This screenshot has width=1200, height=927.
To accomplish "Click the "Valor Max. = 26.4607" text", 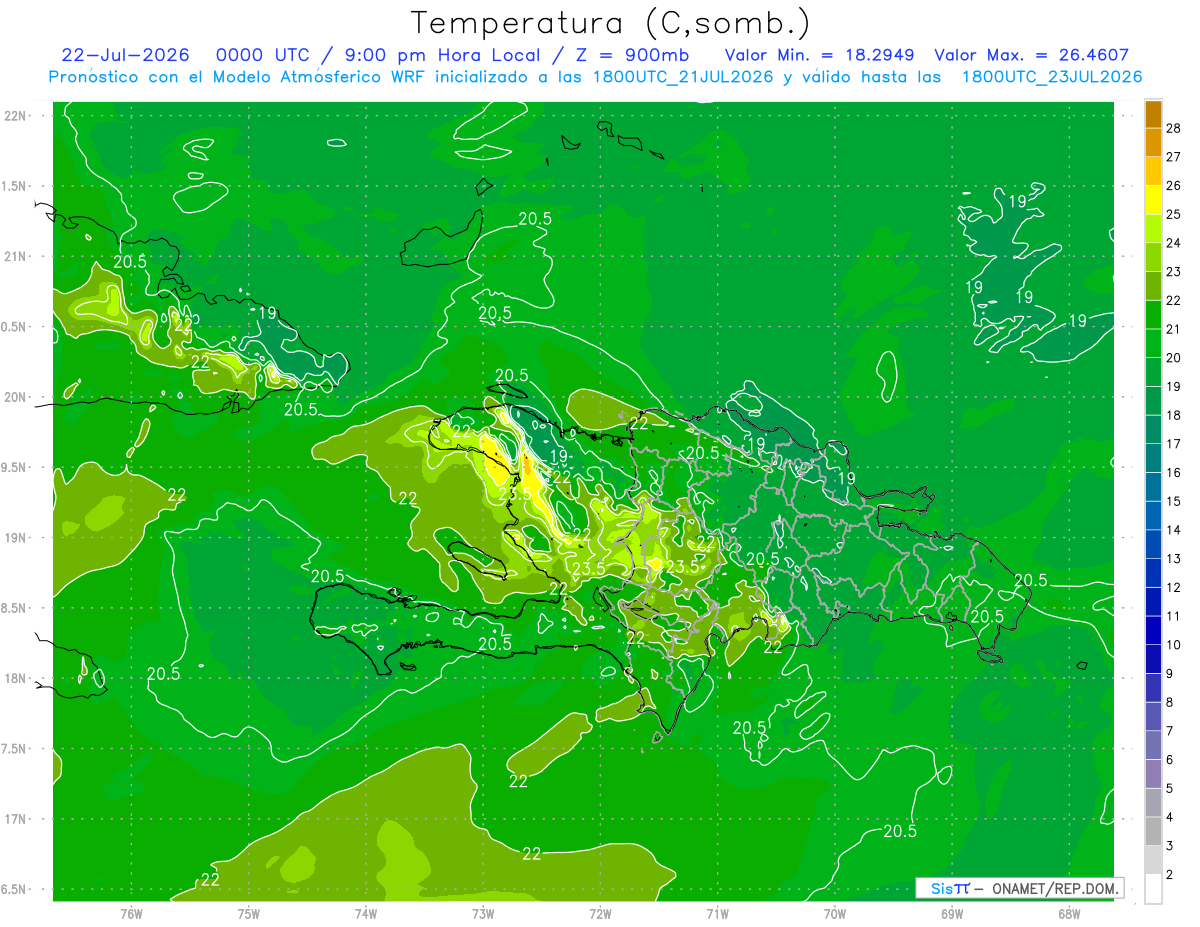I will pos(1032,55).
